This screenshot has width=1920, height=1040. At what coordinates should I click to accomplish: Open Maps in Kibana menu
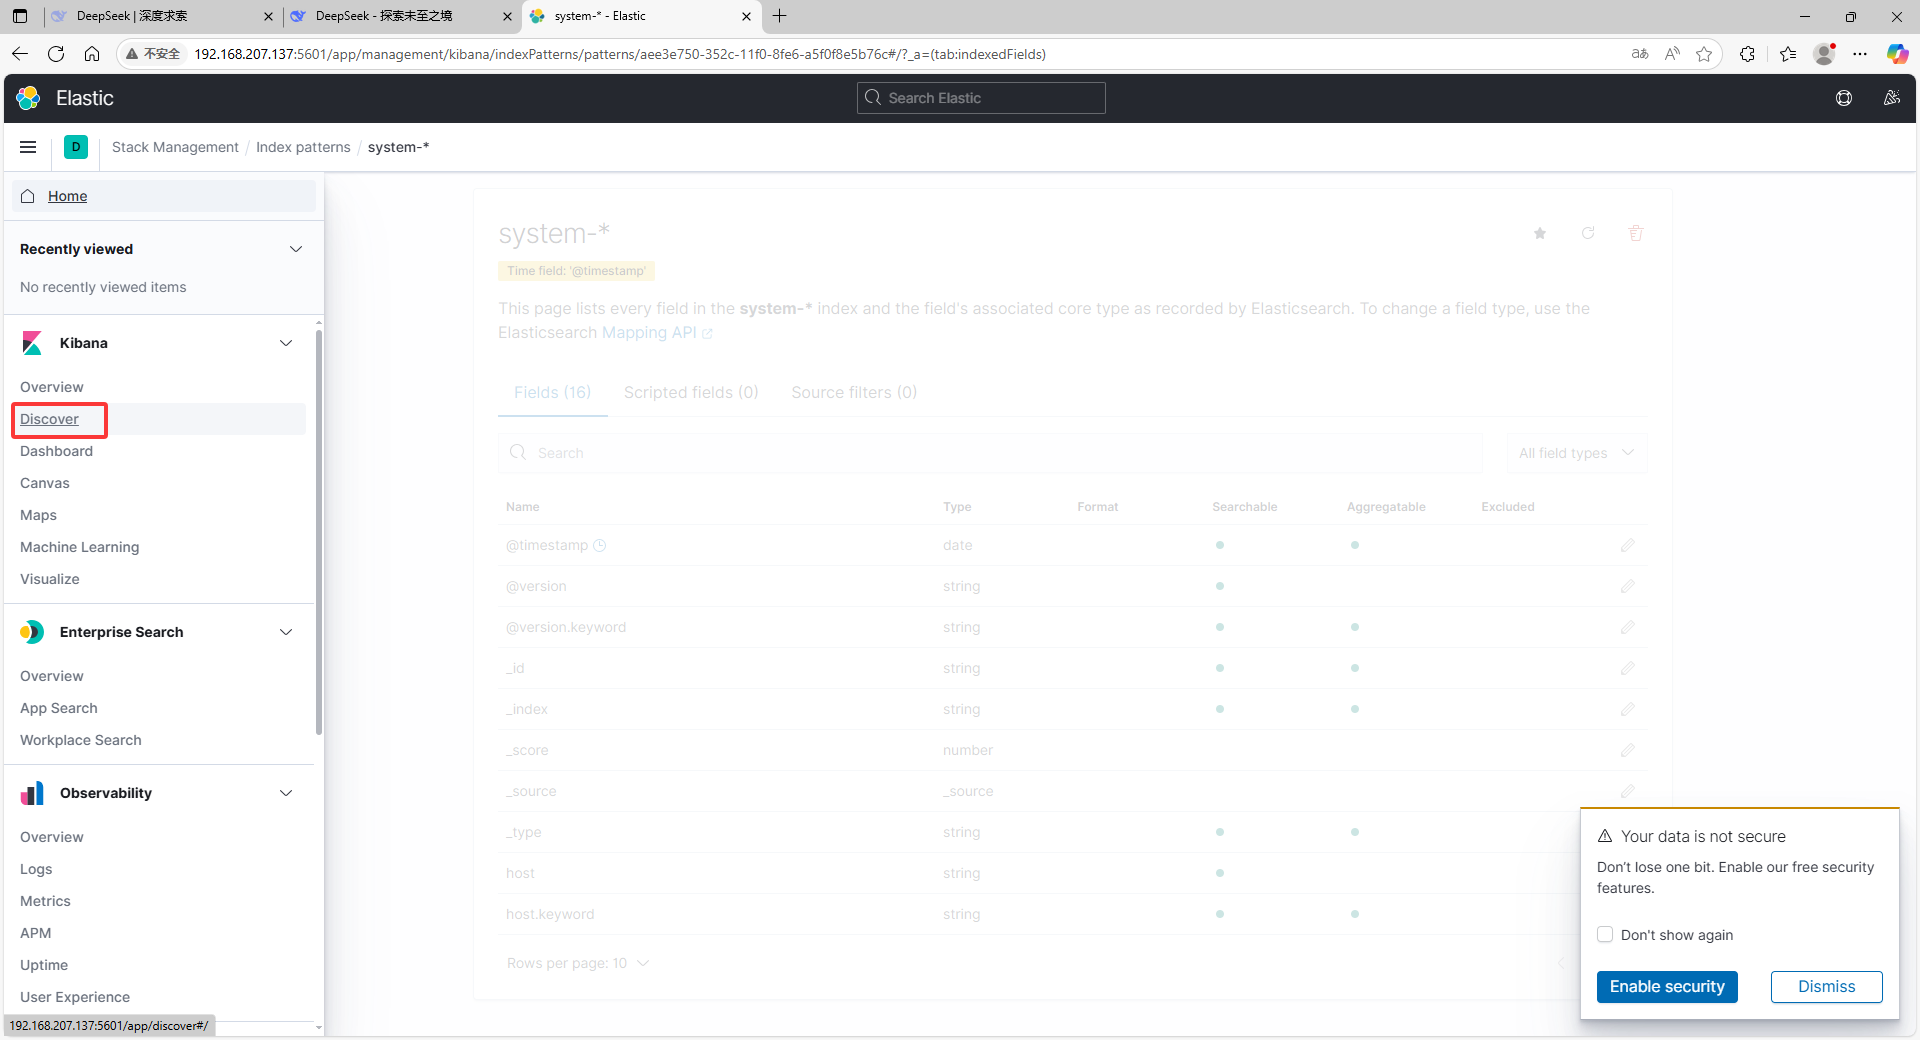coord(38,515)
